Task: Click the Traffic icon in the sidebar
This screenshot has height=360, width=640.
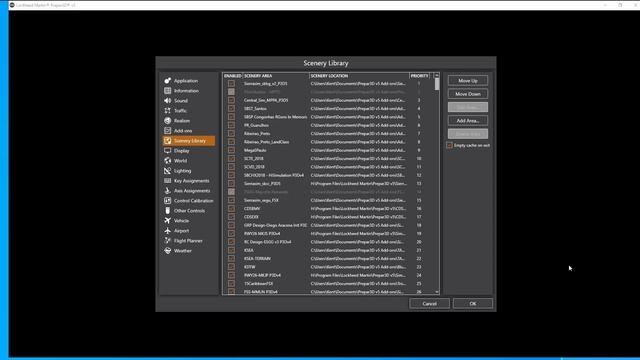Action: coord(167,111)
